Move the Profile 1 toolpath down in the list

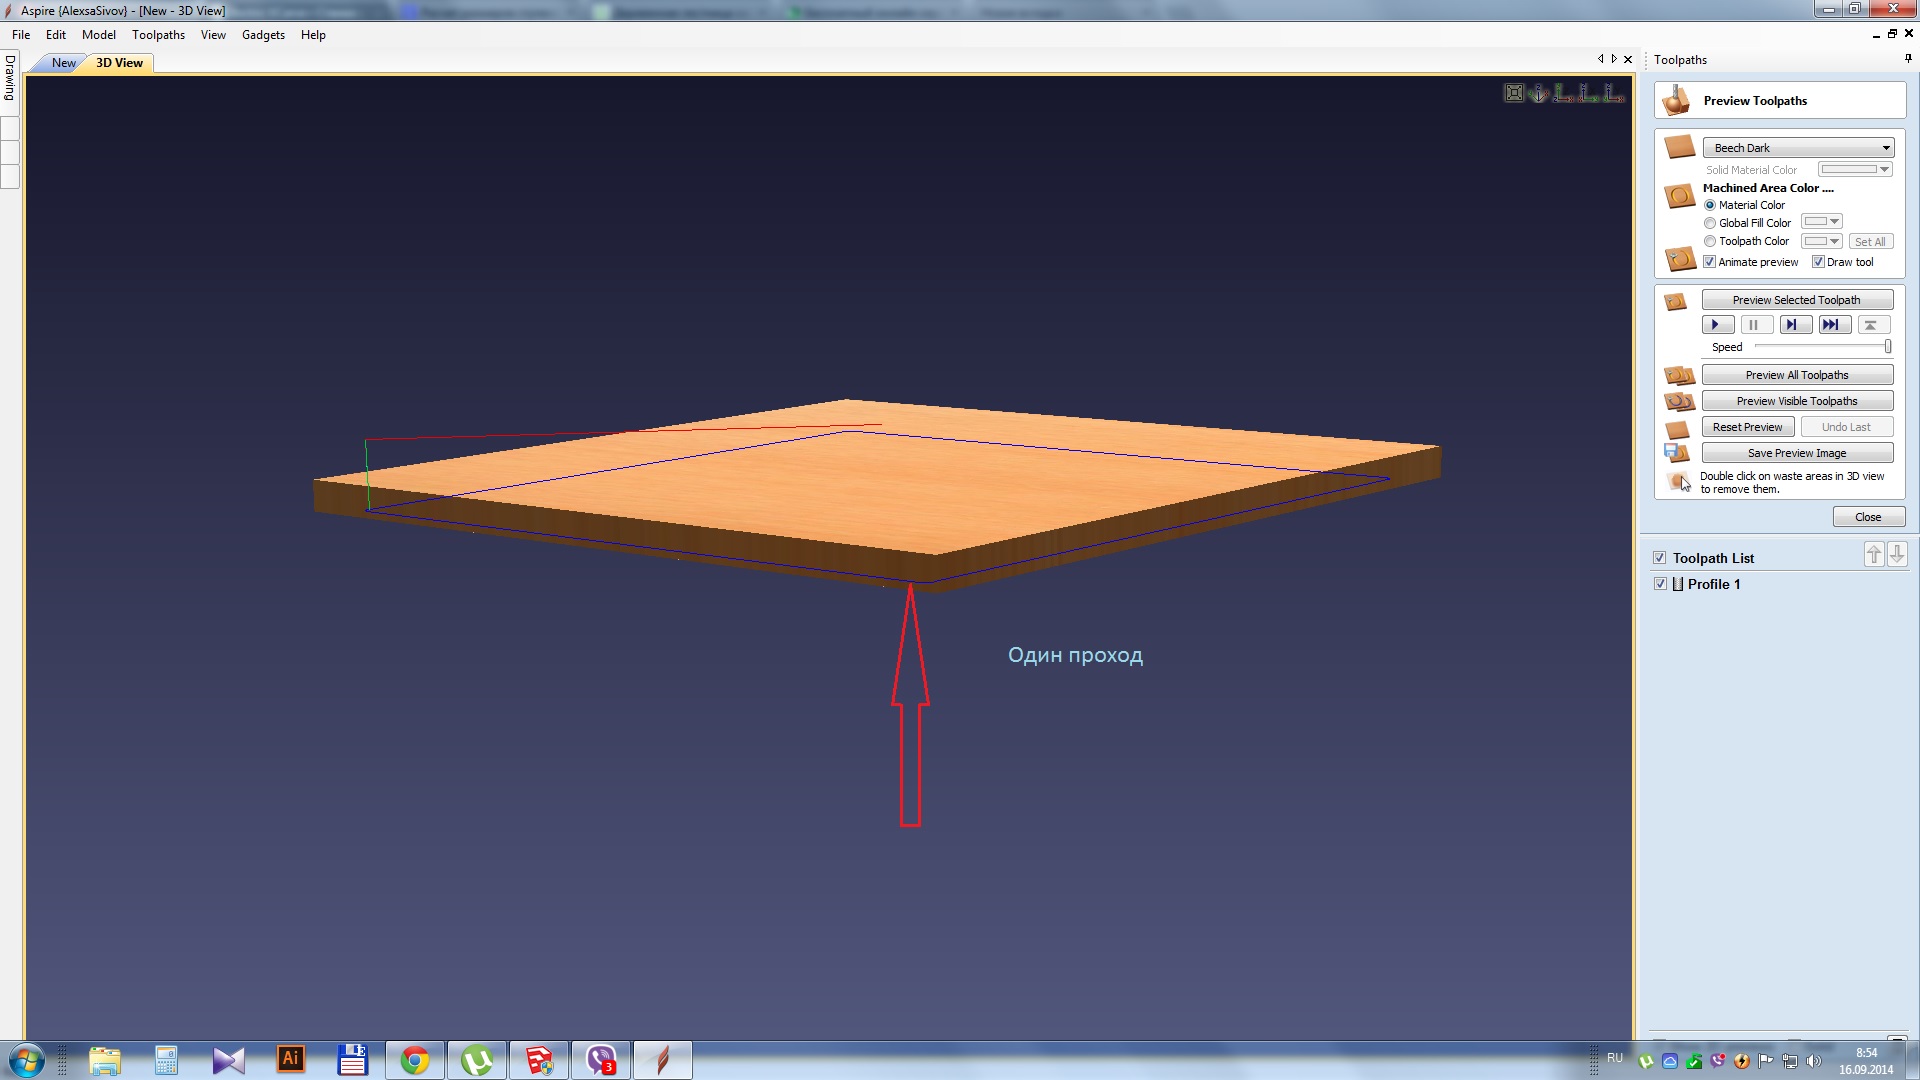click(x=1897, y=555)
